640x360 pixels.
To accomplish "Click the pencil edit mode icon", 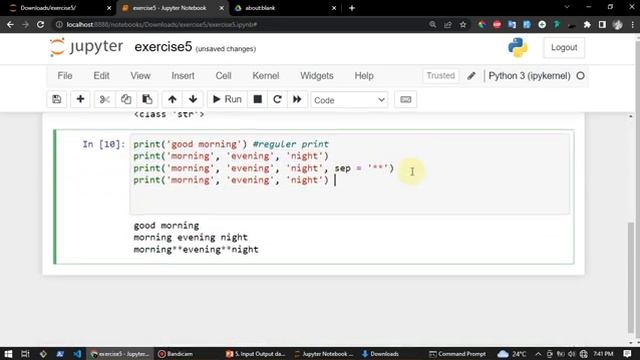I will [x=471, y=76].
